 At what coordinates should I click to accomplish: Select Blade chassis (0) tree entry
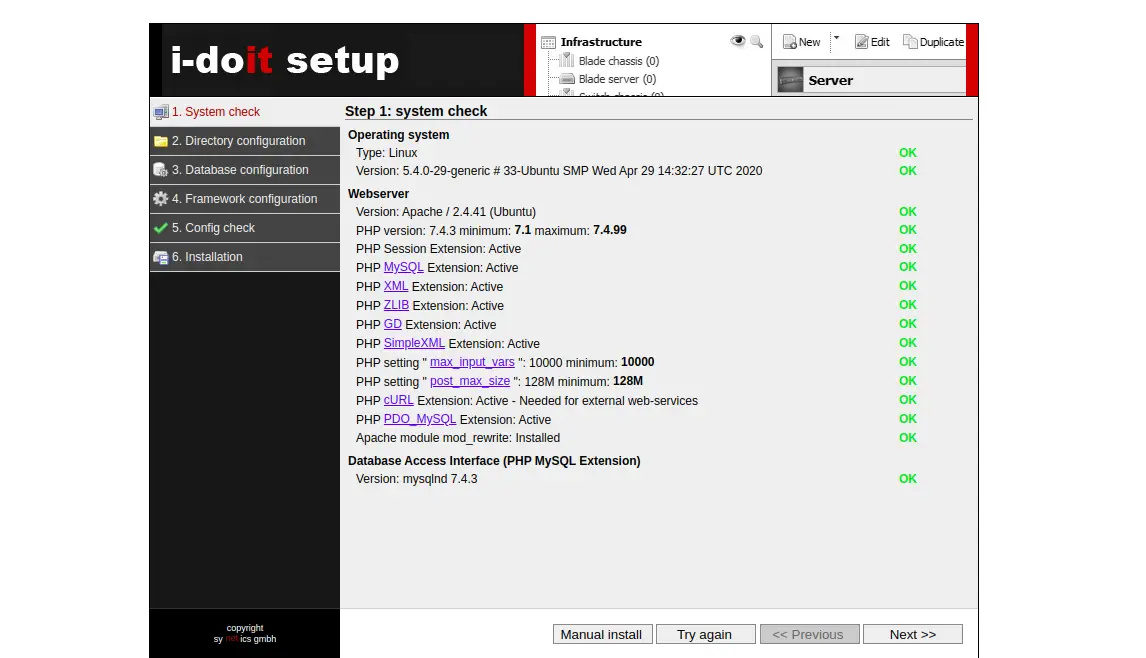click(618, 61)
